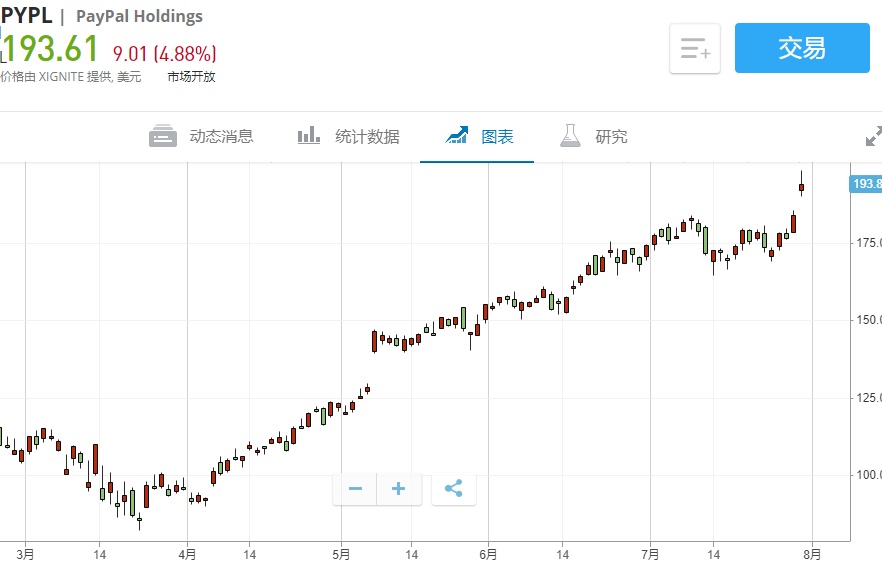
Task: Click the flask research icon
Action: 570,135
